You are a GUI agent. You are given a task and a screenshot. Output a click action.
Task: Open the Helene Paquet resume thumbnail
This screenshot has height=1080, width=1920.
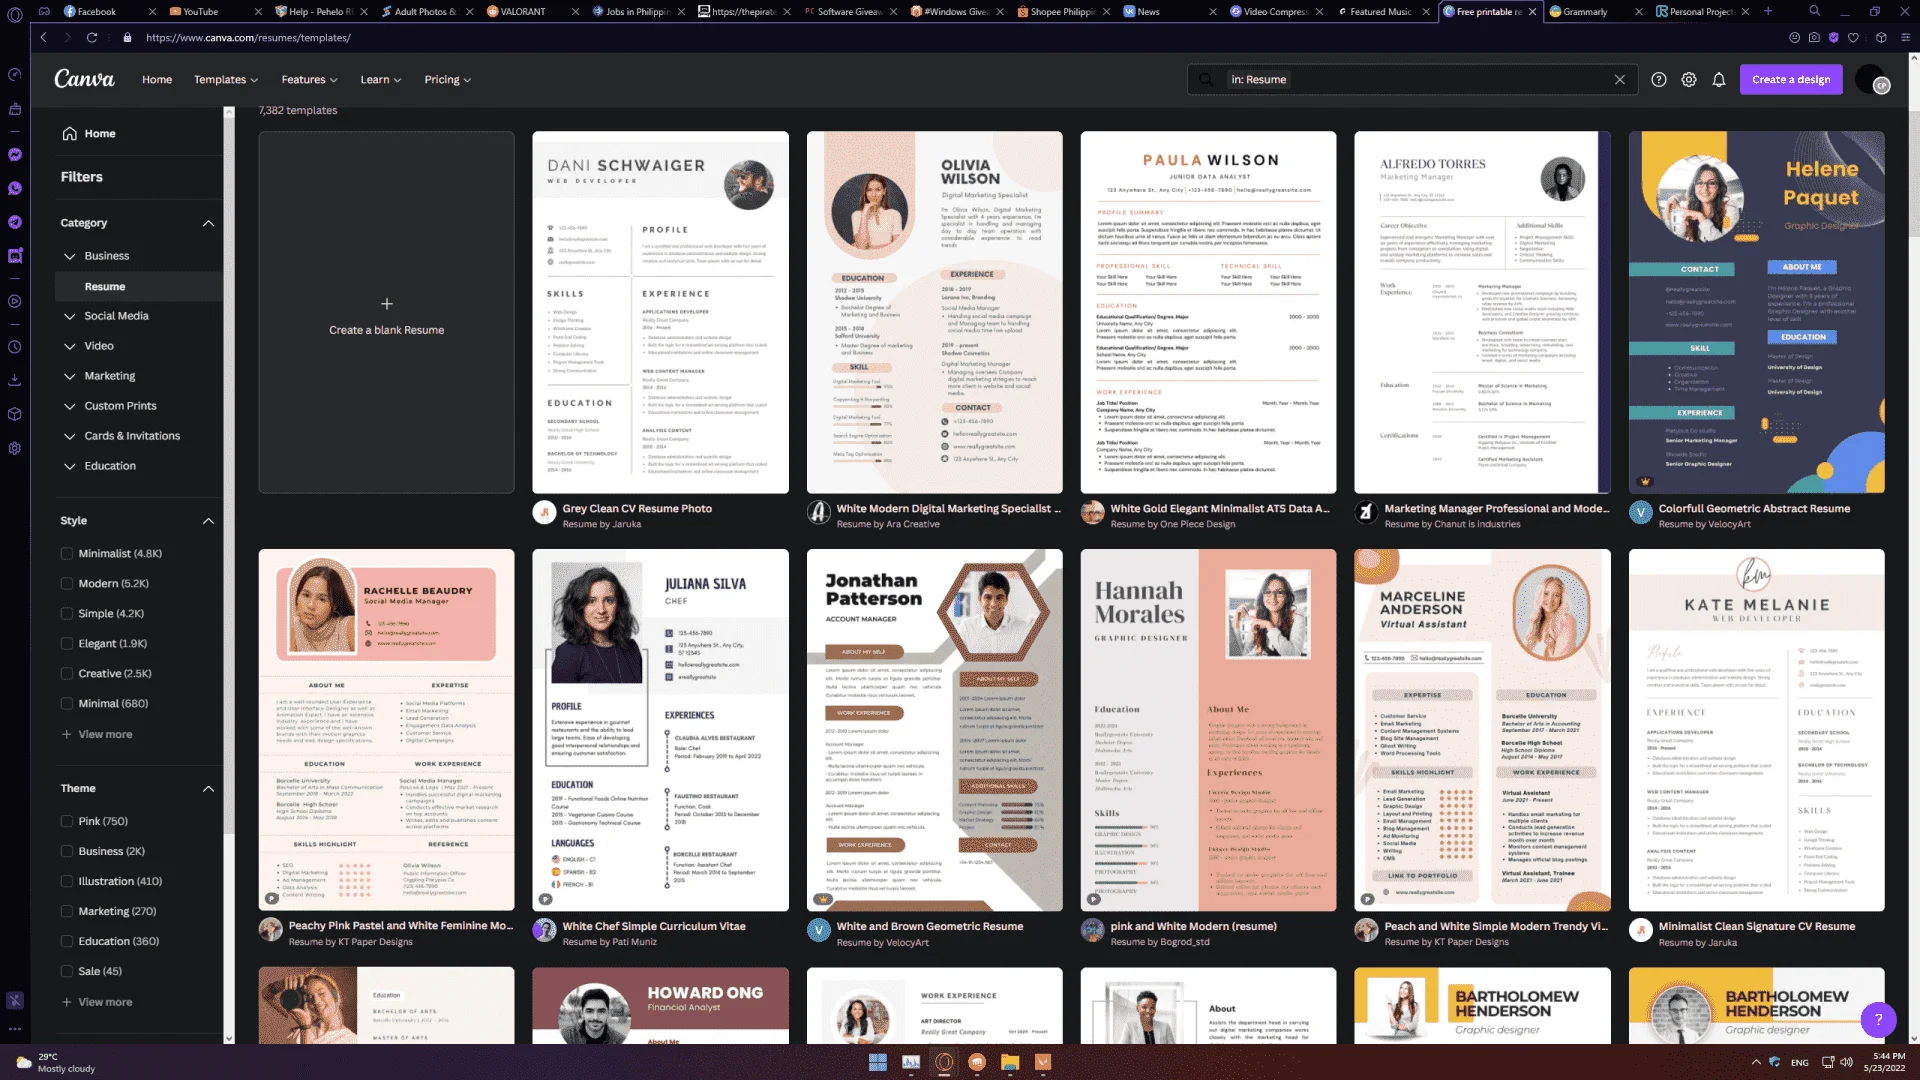(x=1756, y=313)
